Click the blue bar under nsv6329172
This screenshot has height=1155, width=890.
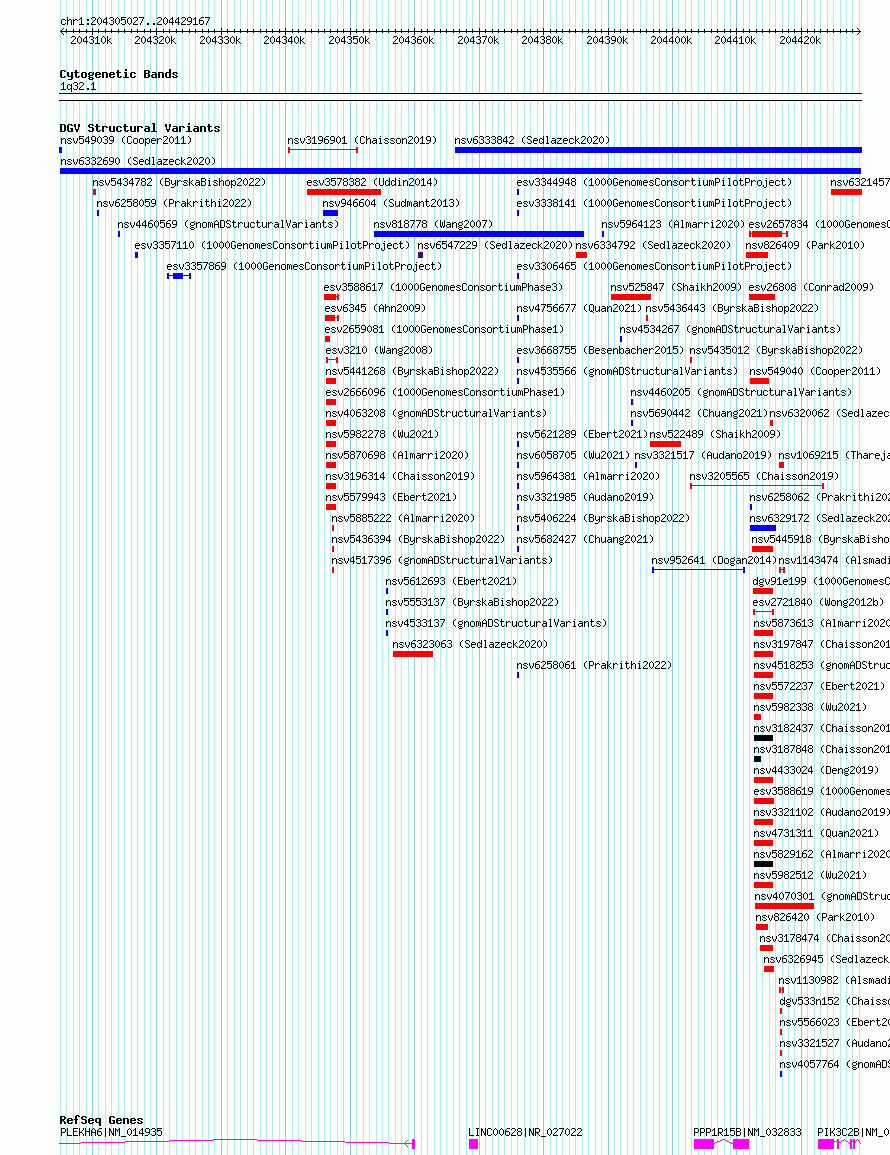[763, 528]
